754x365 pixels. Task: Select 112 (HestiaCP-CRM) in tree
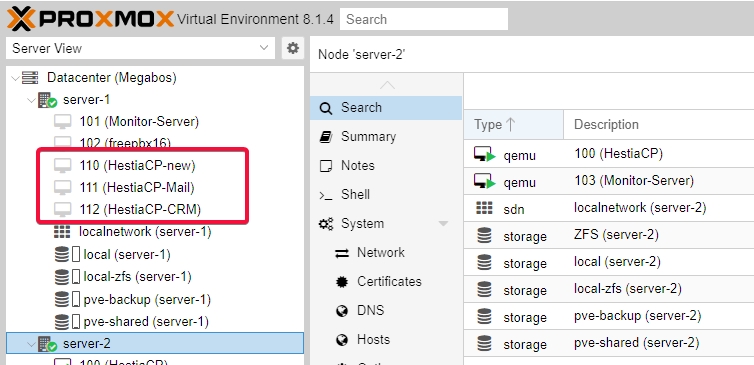tap(140, 210)
